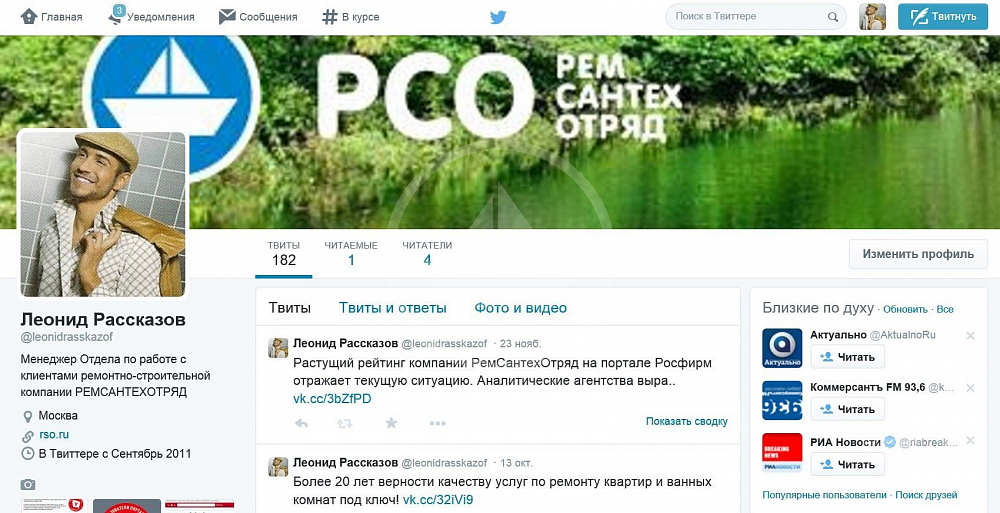The width and height of the screenshot is (1000, 513).
Task: Switch to Фото и видео tab
Action: tap(520, 308)
